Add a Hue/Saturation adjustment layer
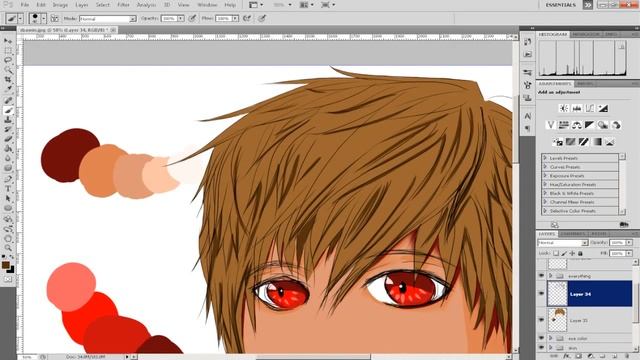 tap(564, 125)
